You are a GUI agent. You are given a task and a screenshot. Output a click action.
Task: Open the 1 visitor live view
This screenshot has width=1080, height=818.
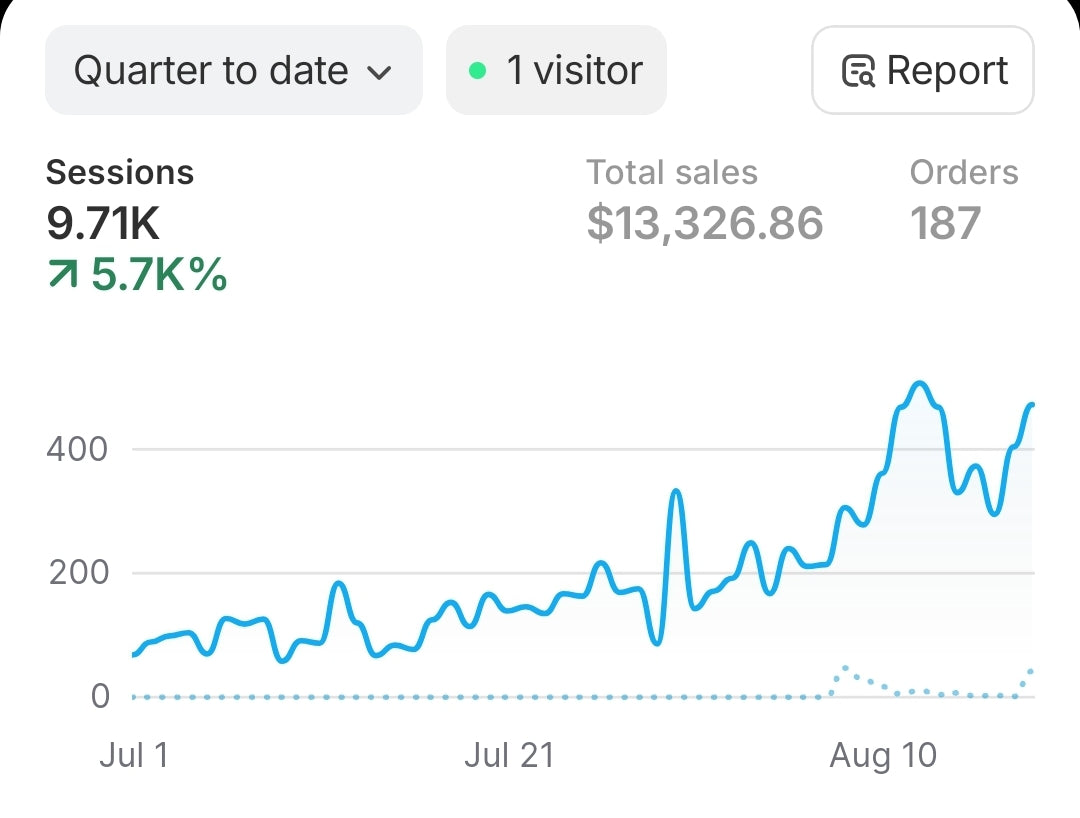[556, 71]
